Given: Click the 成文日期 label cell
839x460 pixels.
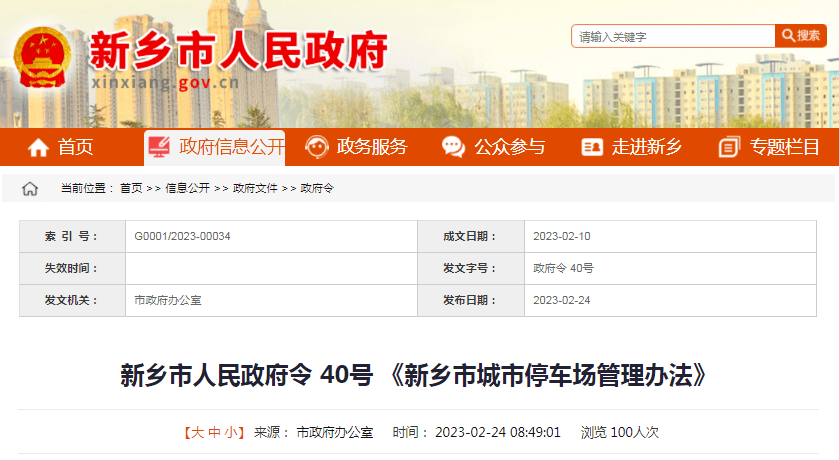Looking at the screenshot, I should [x=471, y=236].
